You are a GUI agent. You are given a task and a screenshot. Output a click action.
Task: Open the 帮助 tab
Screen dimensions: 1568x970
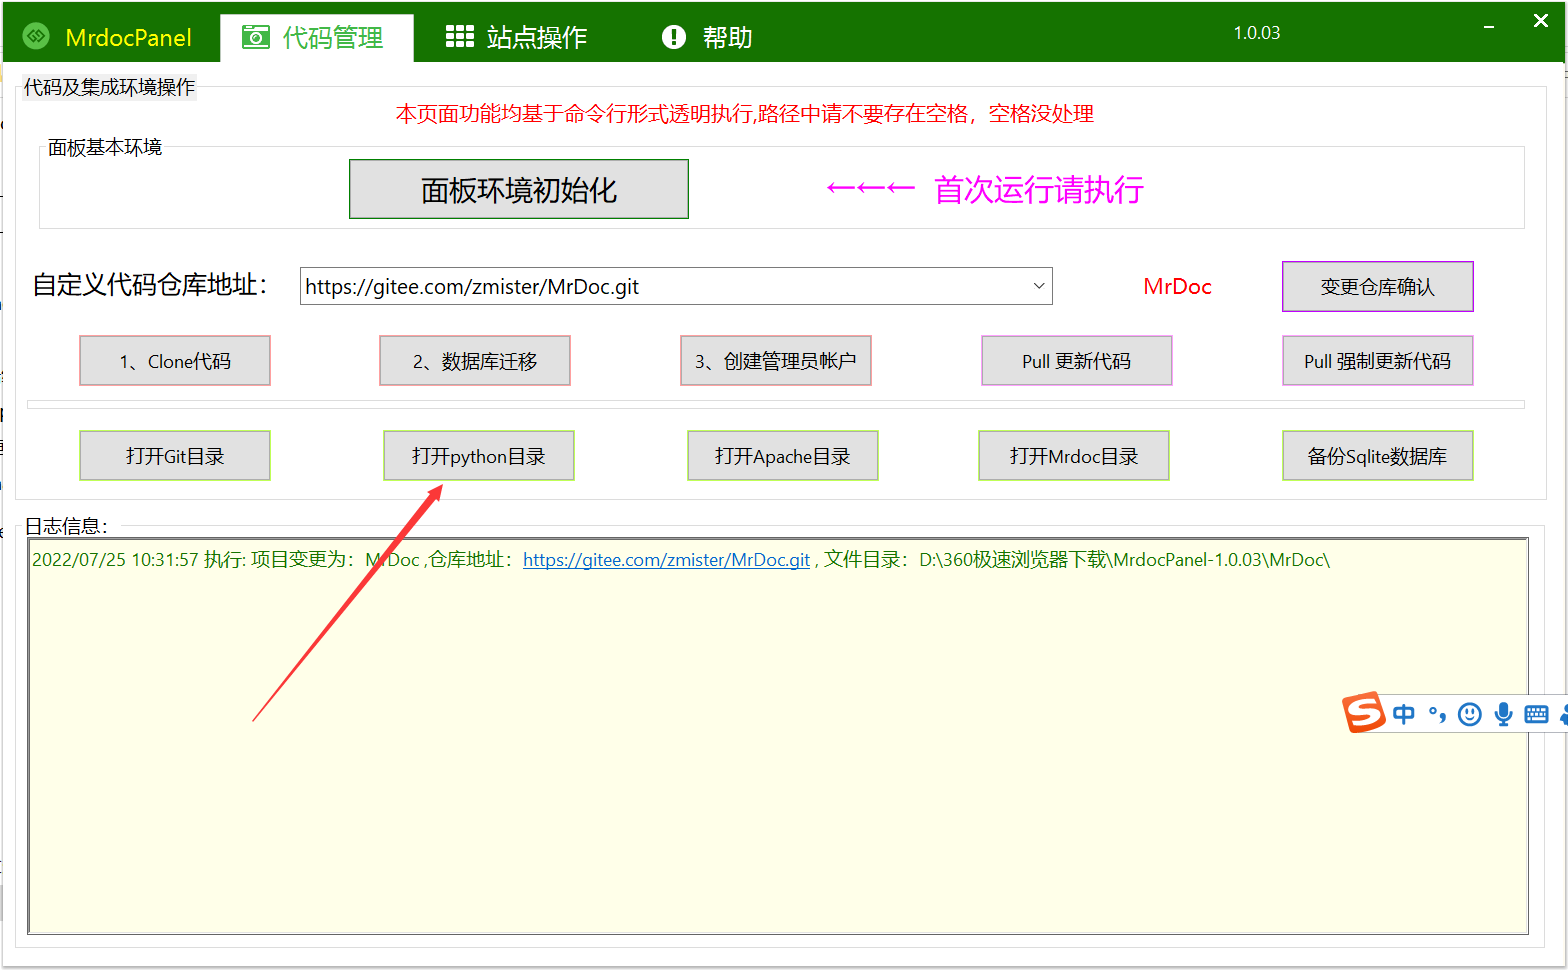707,38
